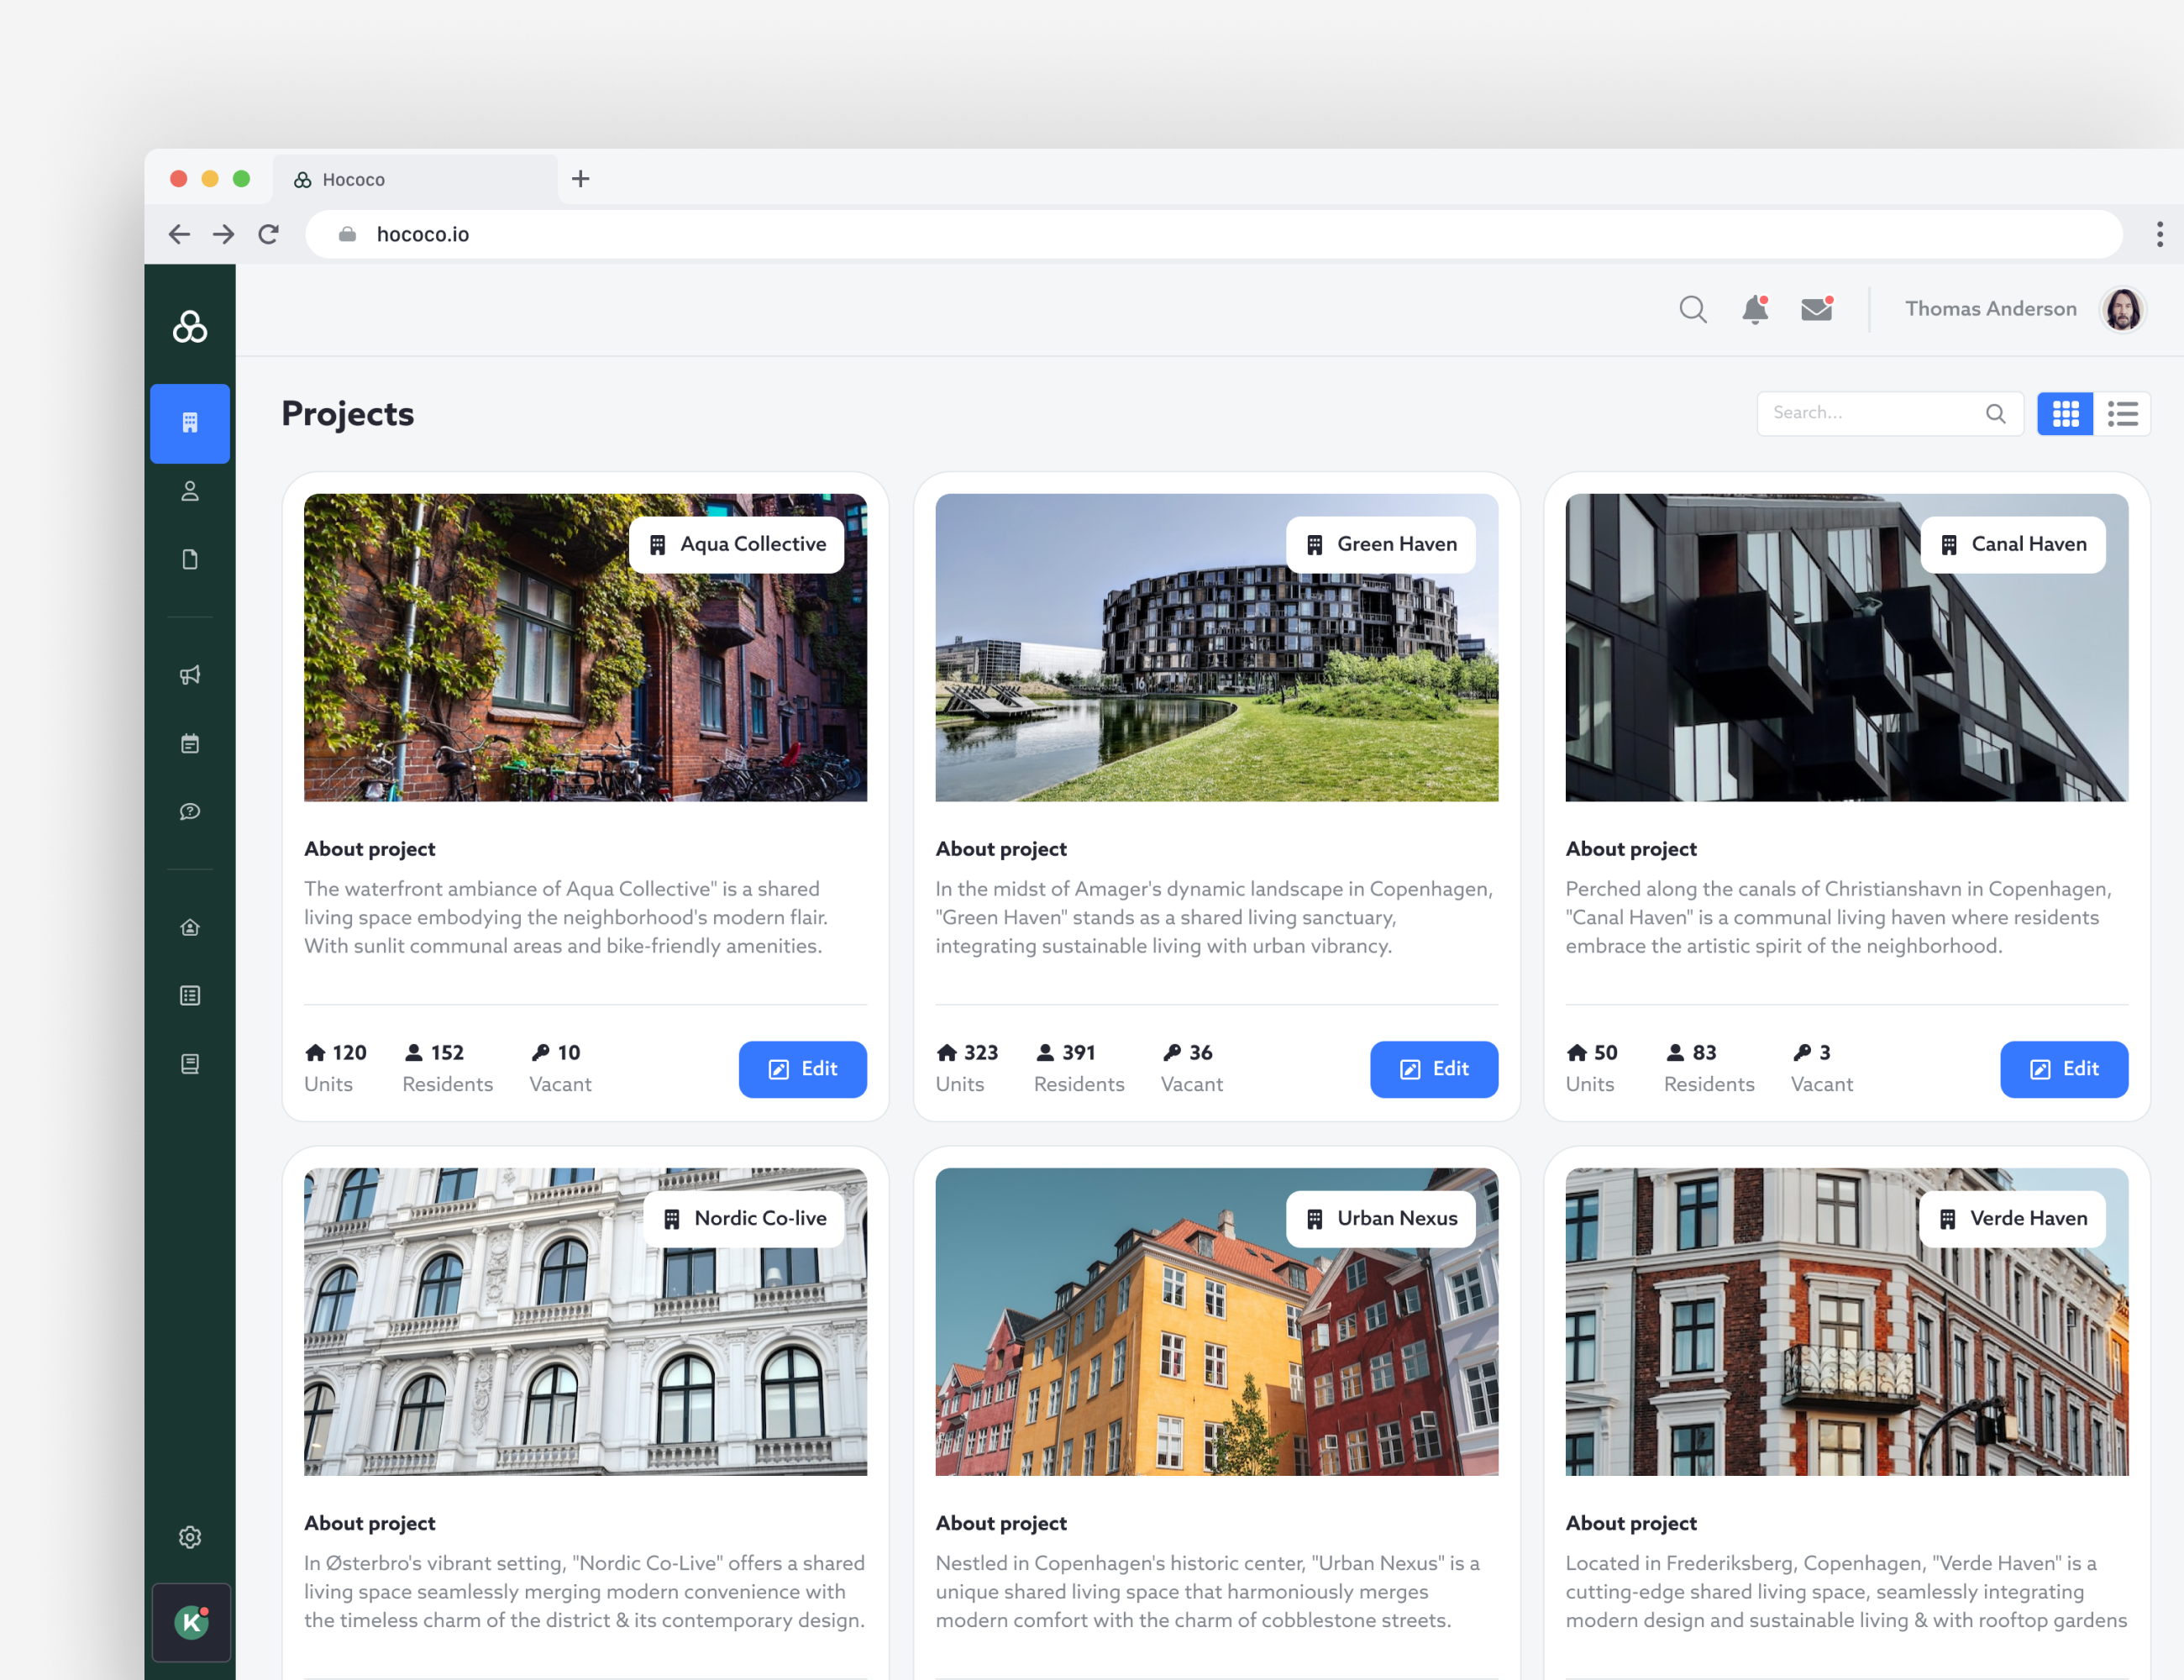Switch projects to grid view
This screenshot has width=2184, height=1680.
click(x=2065, y=413)
